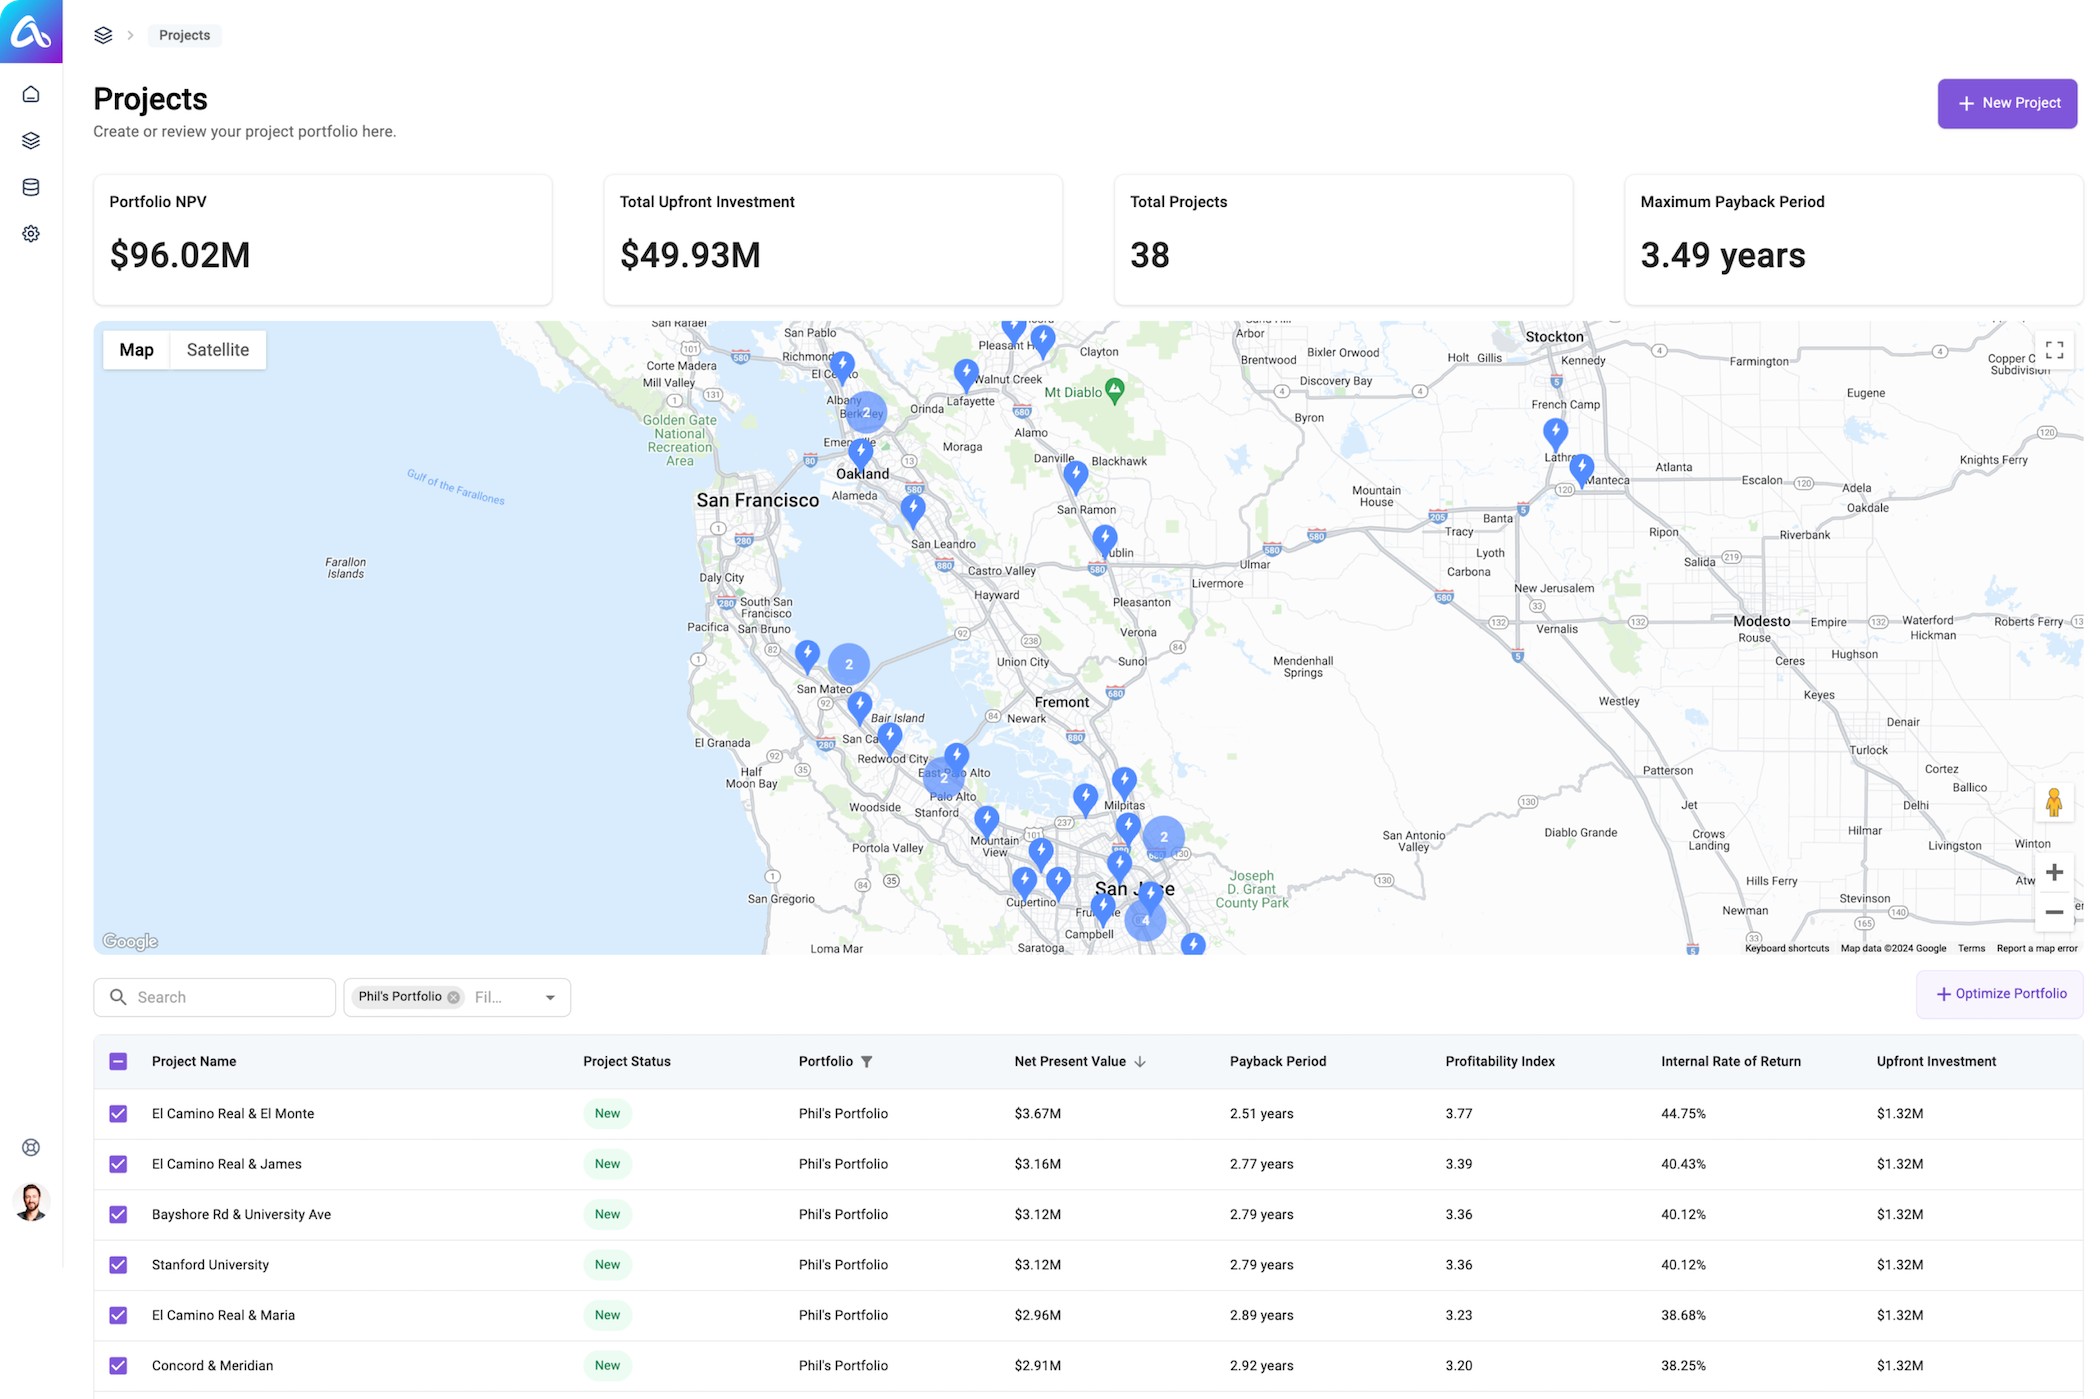The width and height of the screenshot is (2100, 1399).
Task: Open the help icon near the bottom sidebar
Action: 31,1147
